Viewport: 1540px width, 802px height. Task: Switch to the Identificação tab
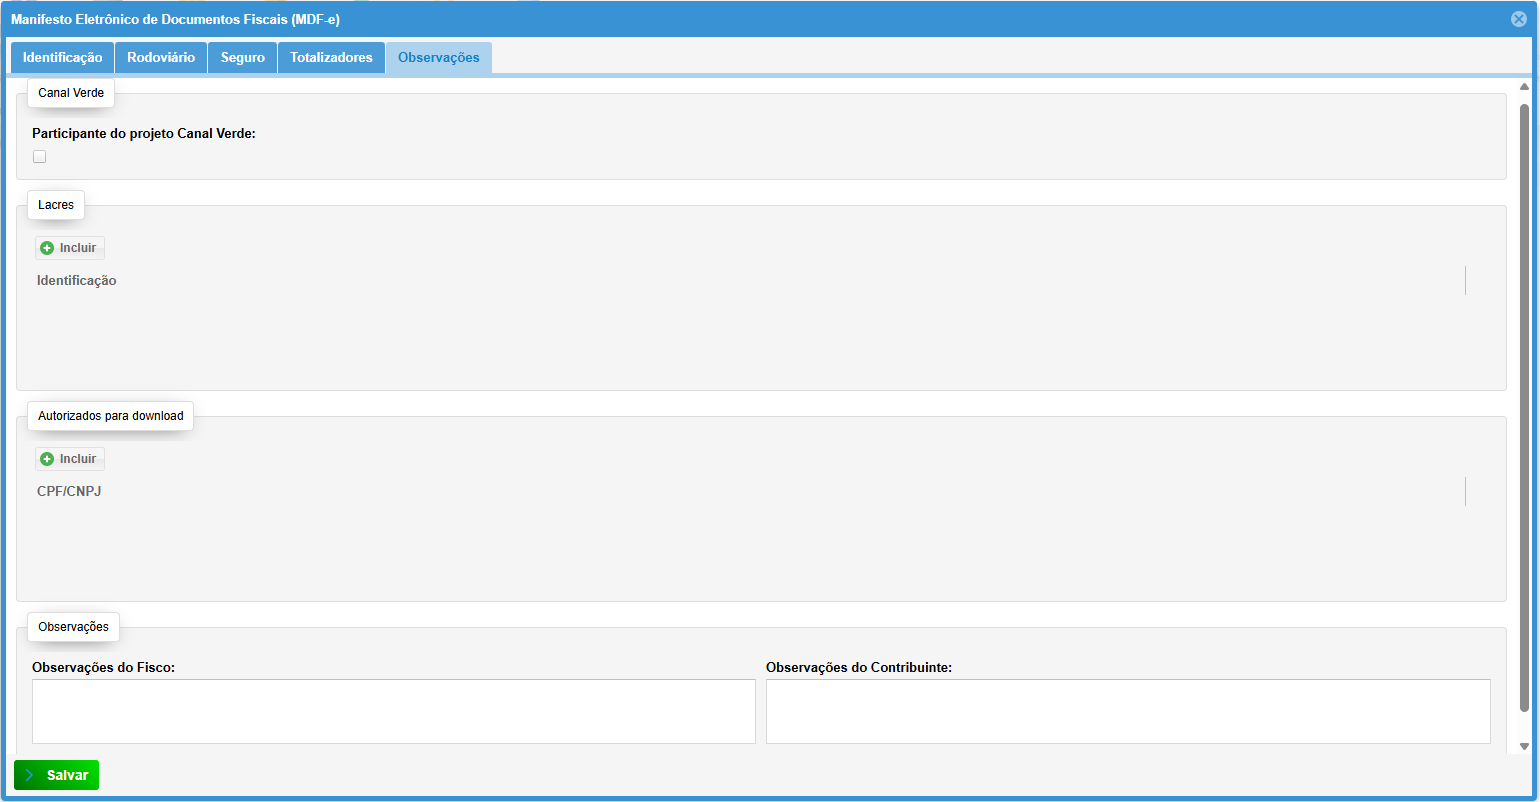pyautogui.click(x=62, y=58)
